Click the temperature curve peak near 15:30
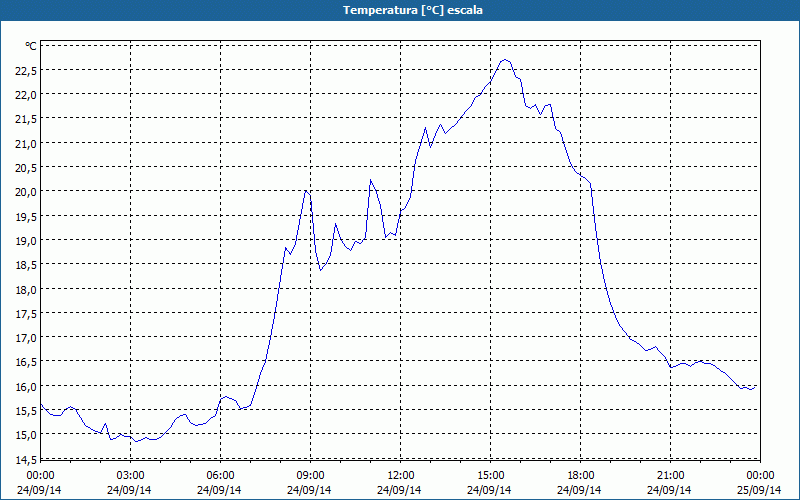800x500 pixels. coord(505,60)
